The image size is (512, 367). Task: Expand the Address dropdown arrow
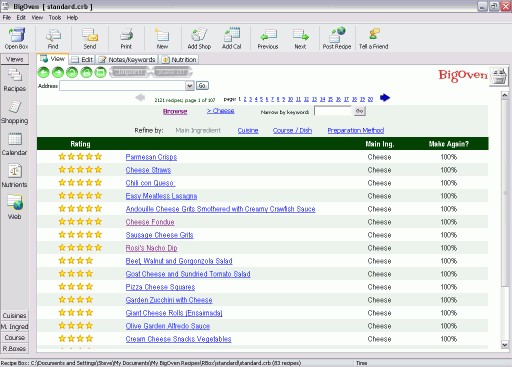pos(190,86)
